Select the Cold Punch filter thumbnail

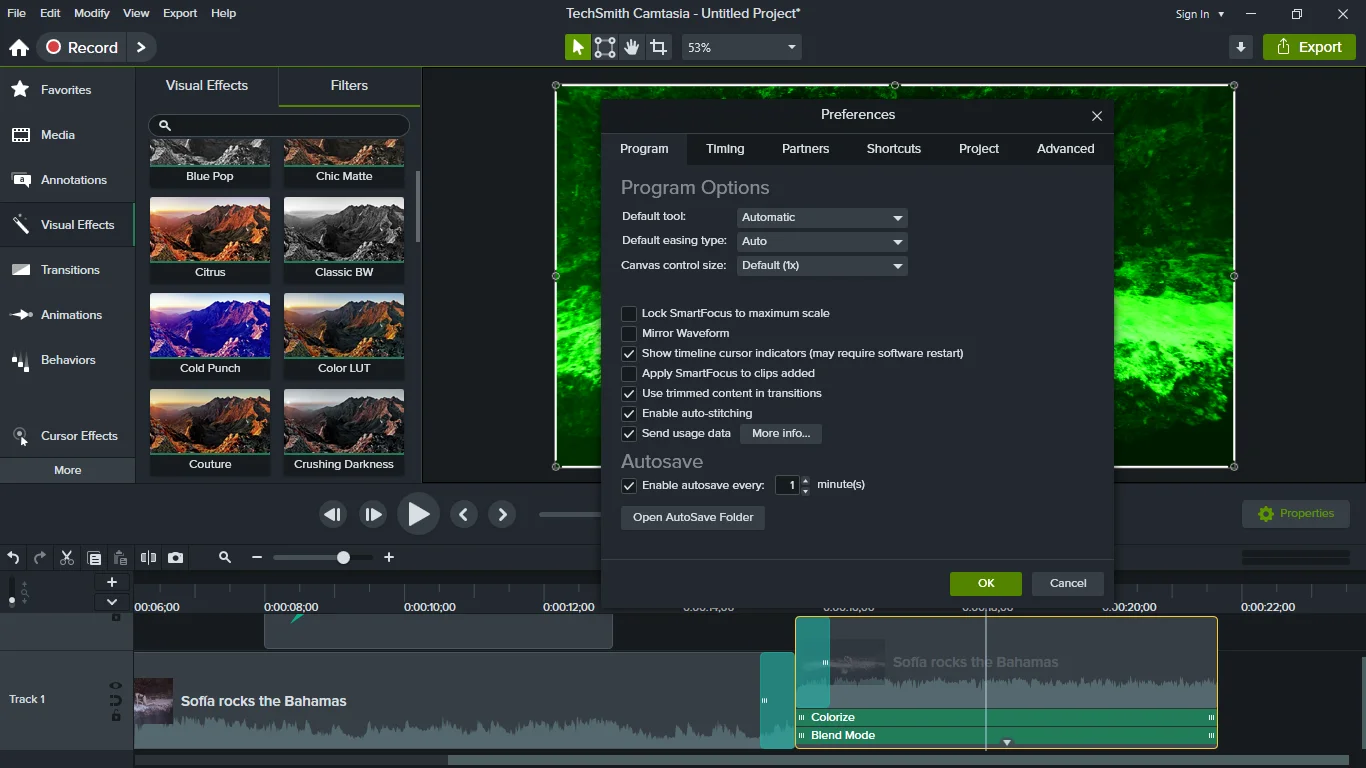point(210,325)
